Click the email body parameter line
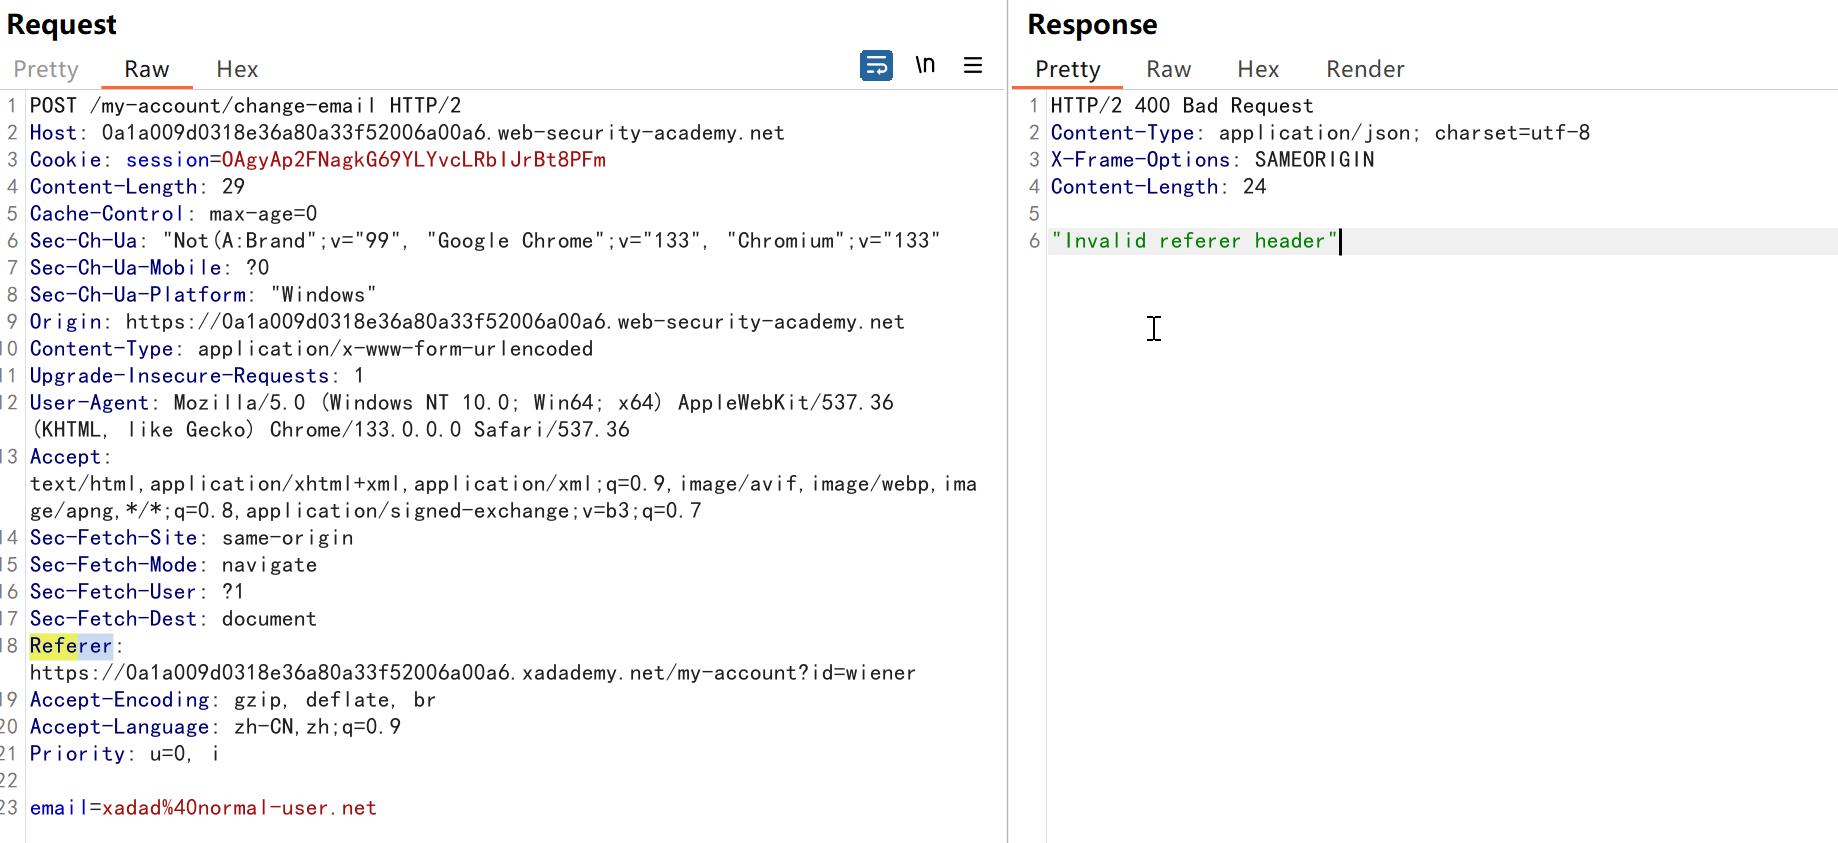The image size is (1838, 843). point(203,808)
